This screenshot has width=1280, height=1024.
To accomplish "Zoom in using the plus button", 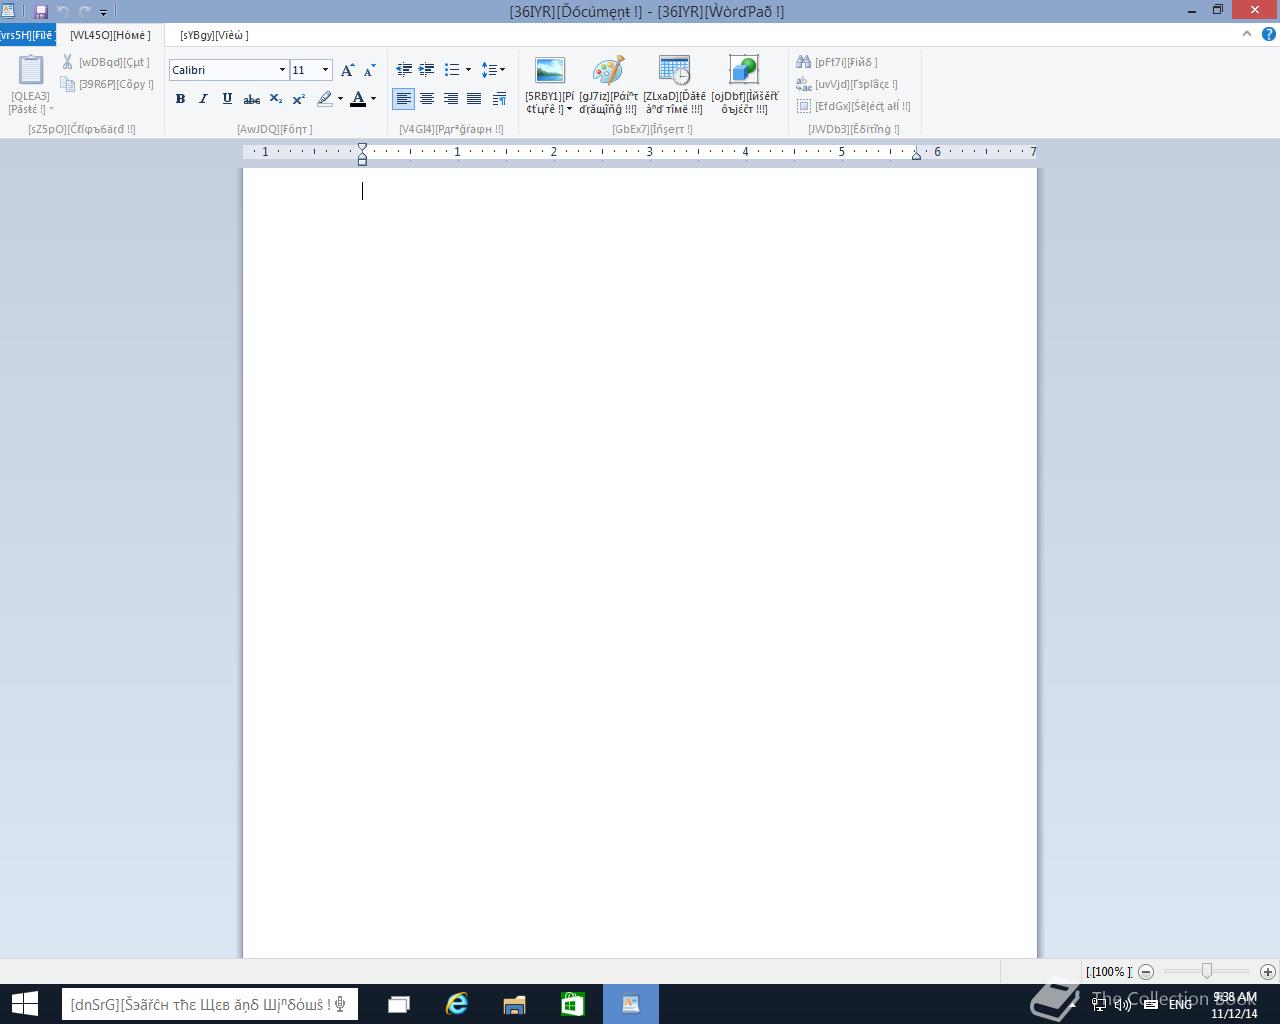I will (1267, 971).
